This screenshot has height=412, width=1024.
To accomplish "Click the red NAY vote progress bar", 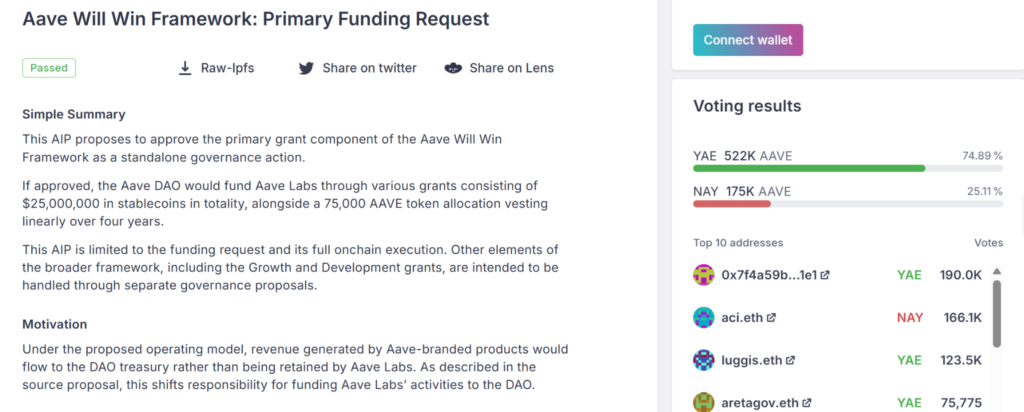I will 731,203.
